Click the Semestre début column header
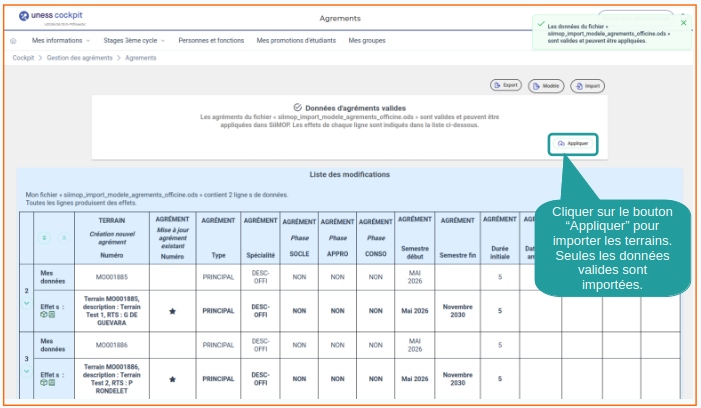The height and width of the screenshot is (408, 701). (x=415, y=238)
